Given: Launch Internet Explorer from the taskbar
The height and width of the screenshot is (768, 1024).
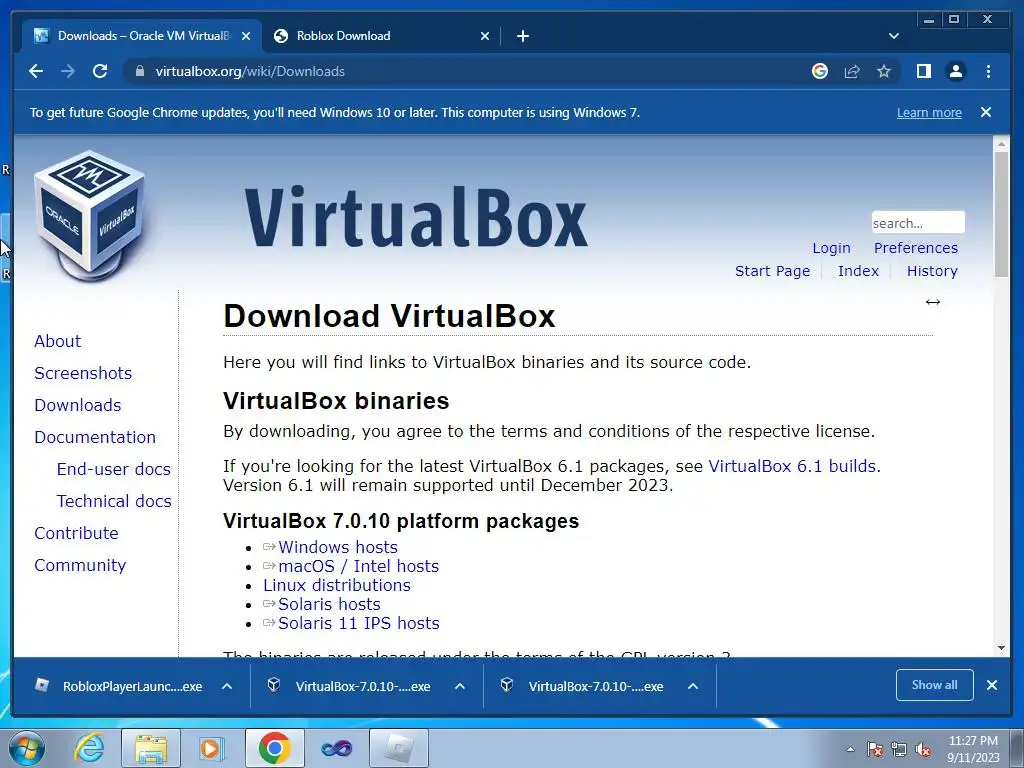Looking at the screenshot, I should pyautogui.click(x=89, y=748).
